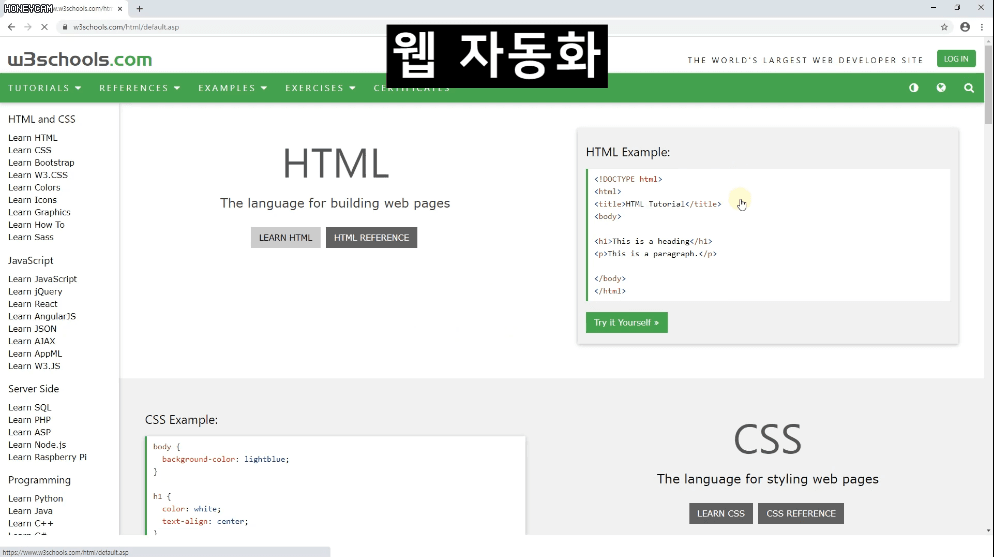This screenshot has width=994, height=557.
Task: Click the HTML Example code line with title tag
Action: tap(657, 204)
